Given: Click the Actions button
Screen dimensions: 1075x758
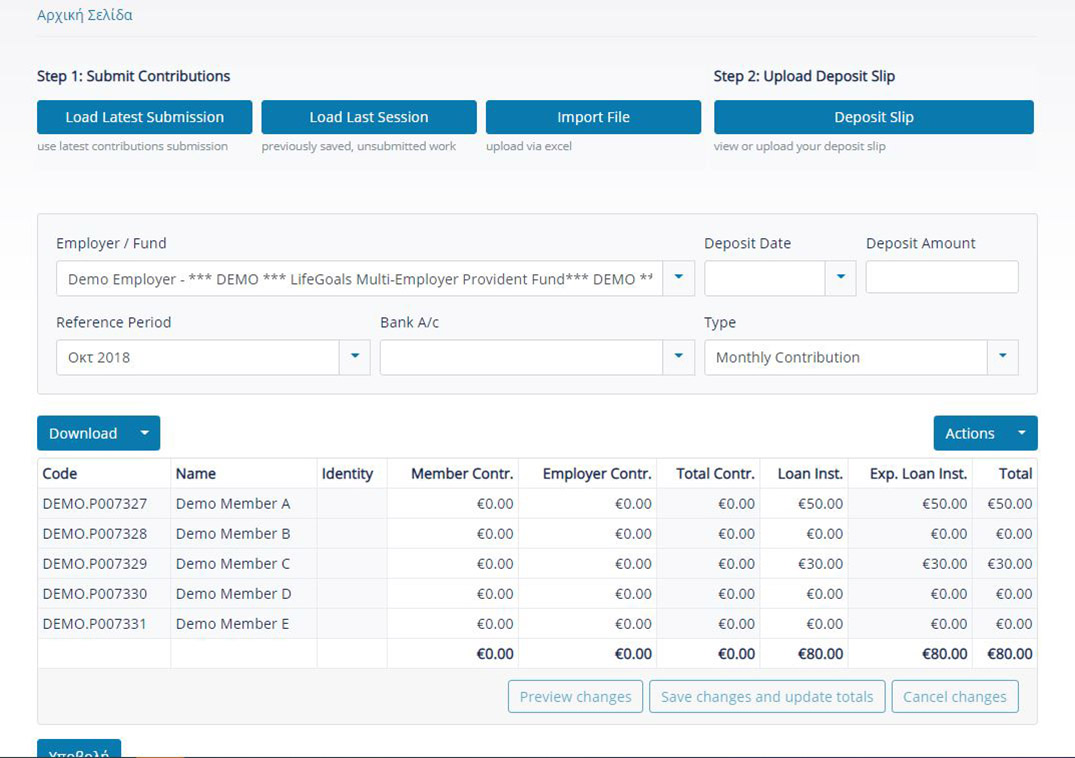Looking at the screenshot, I should point(969,433).
